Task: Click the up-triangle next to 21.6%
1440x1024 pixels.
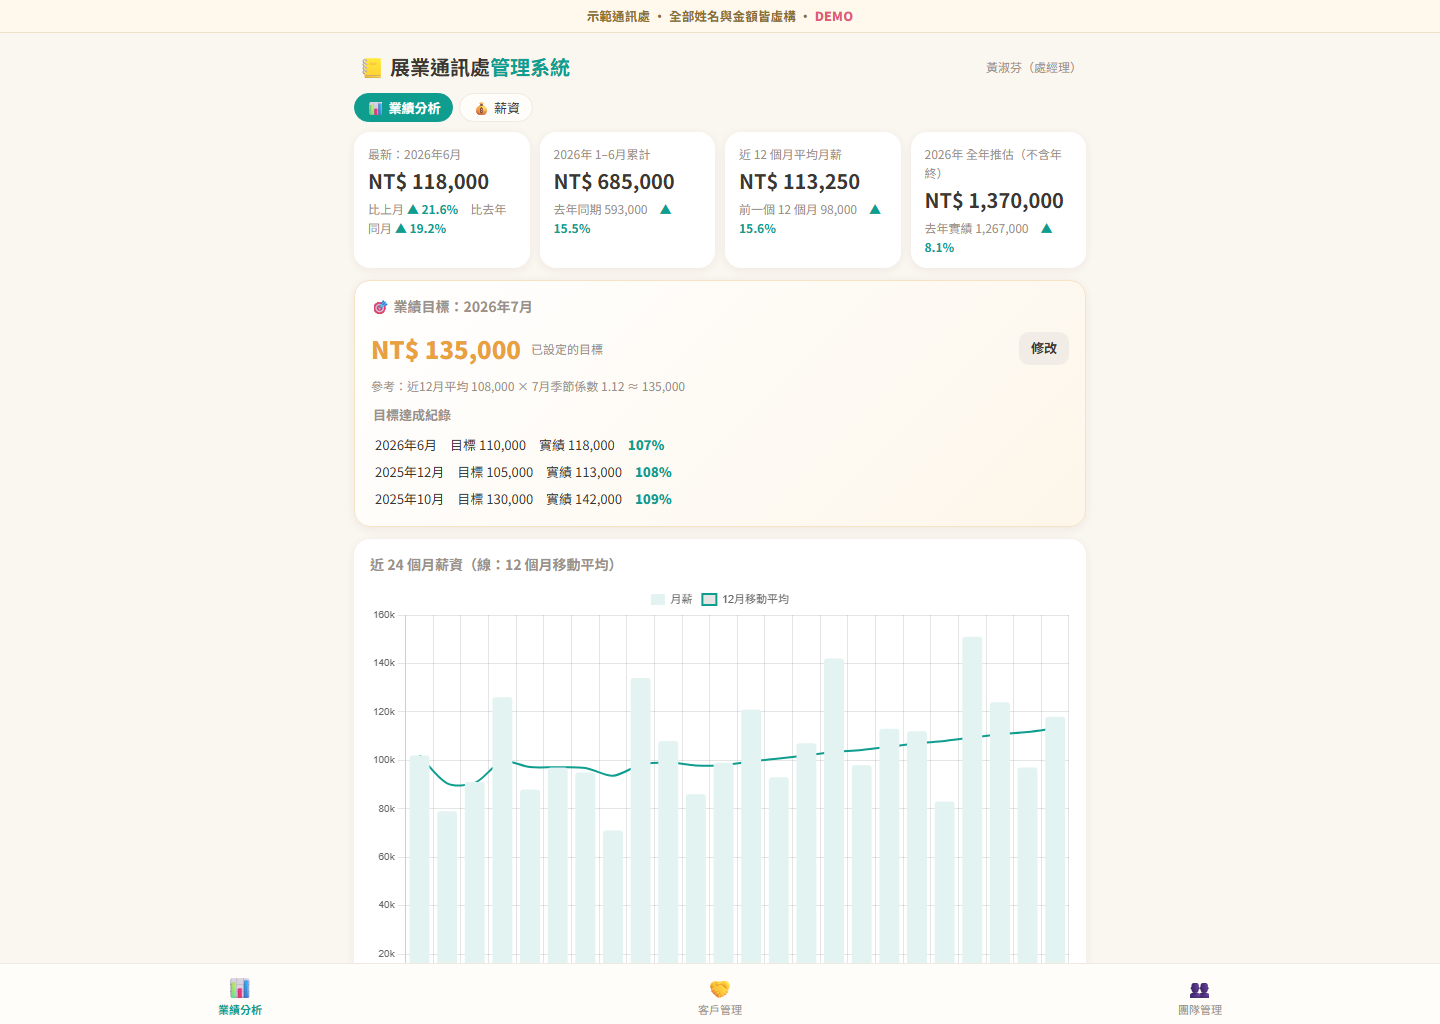Action: pos(413,210)
